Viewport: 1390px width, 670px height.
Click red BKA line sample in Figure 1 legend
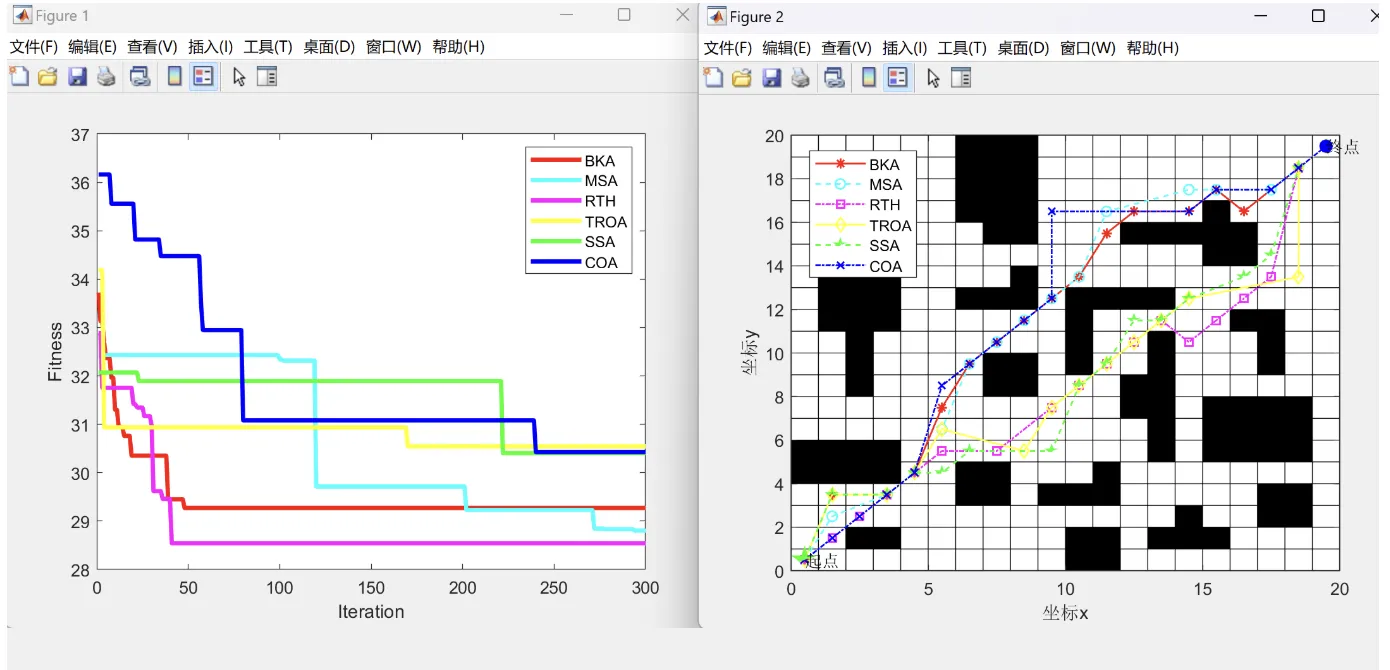pyautogui.click(x=555, y=161)
